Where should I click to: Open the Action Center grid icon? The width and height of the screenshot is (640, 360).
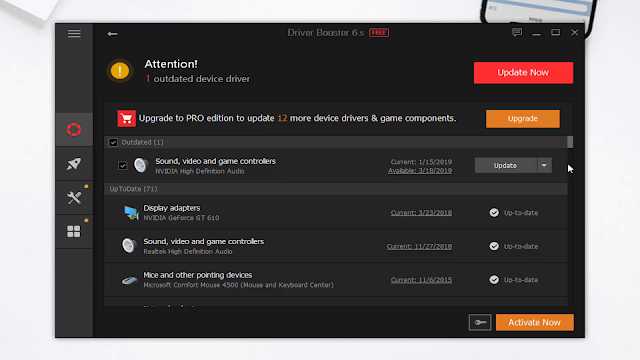coord(74,231)
